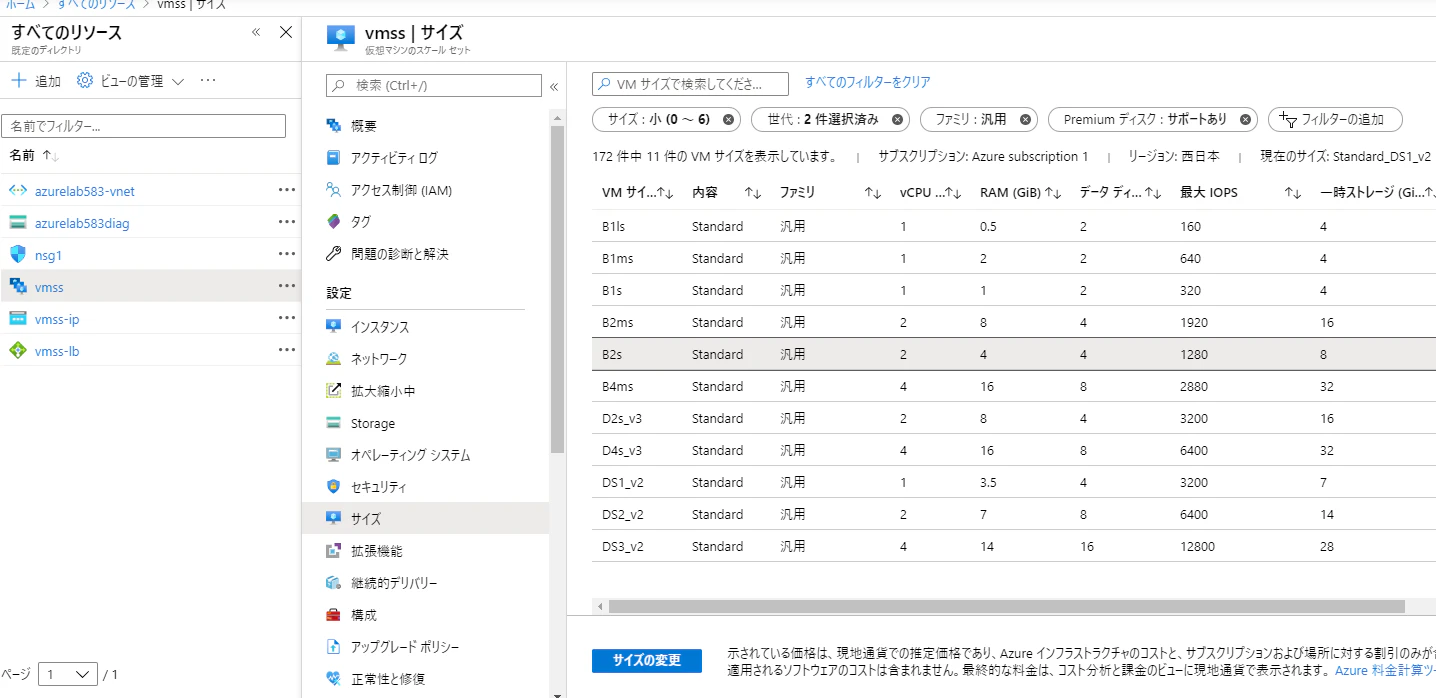Click the 拡大縮小中 scaling icon
The image size is (1436, 698).
click(x=334, y=391)
